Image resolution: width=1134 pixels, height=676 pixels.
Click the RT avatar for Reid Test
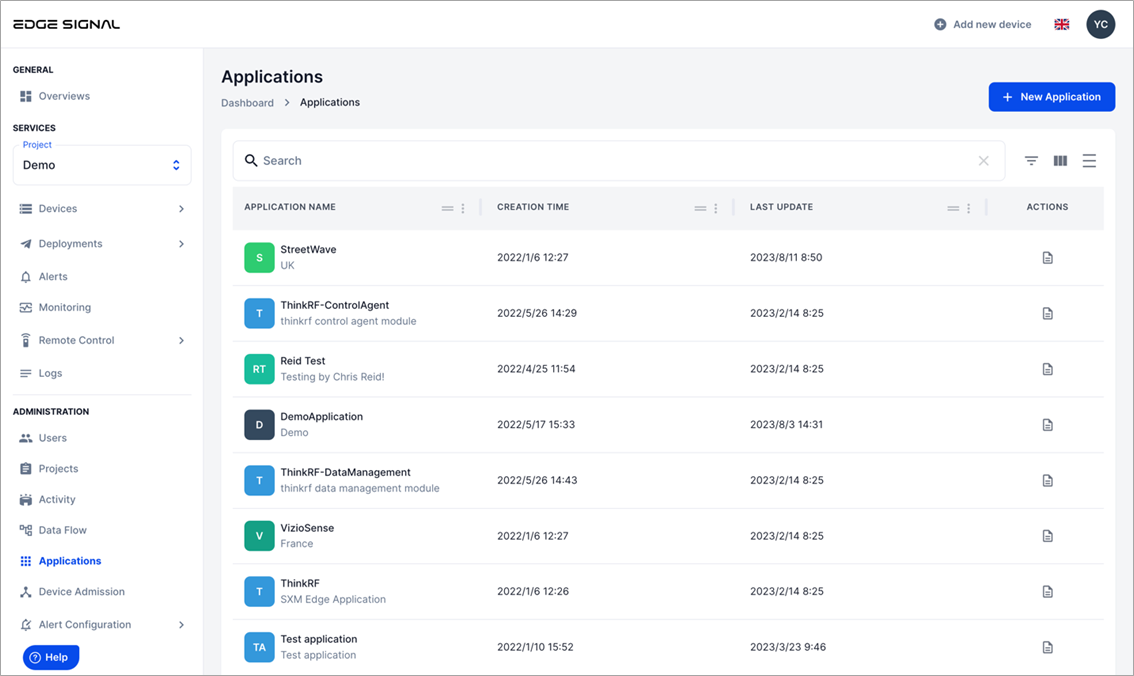tap(259, 369)
